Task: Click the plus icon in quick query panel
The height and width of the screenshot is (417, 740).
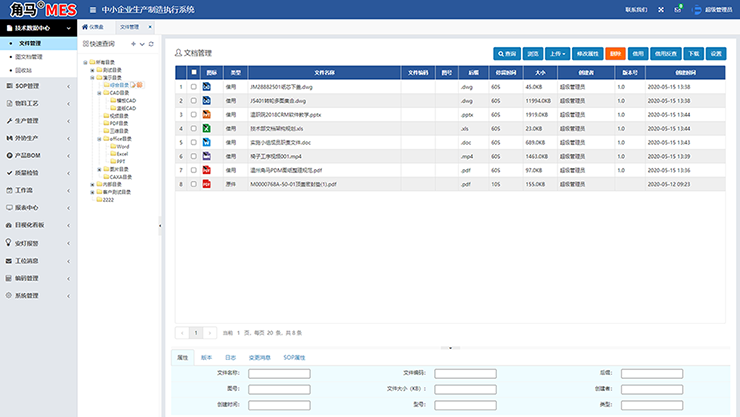Action: coord(133,44)
